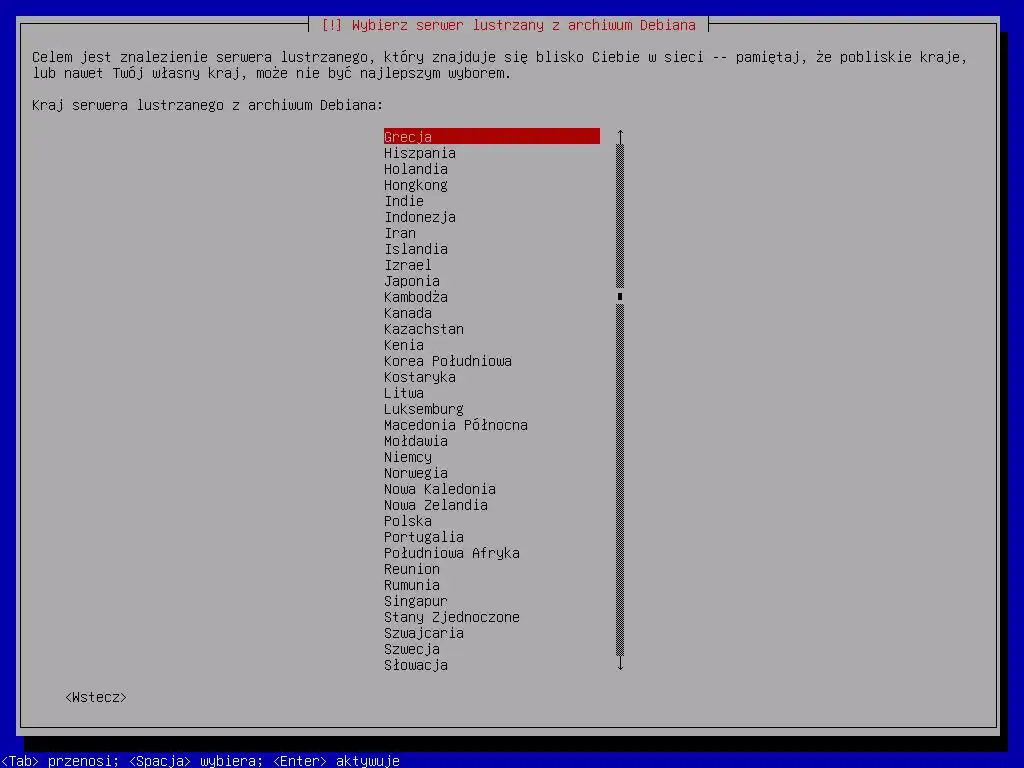Select Litwa entry
Image resolution: width=1024 pixels, height=768 pixels.
tap(492, 392)
